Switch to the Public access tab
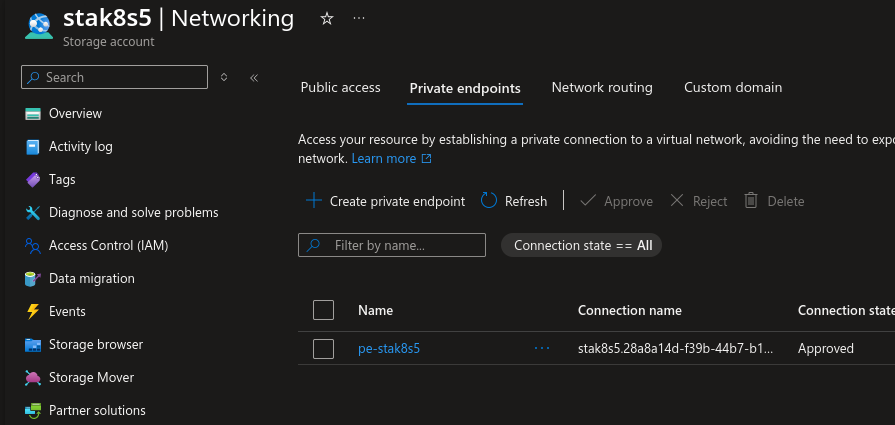This screenshot has height=425, width=895. pos(340,88)
